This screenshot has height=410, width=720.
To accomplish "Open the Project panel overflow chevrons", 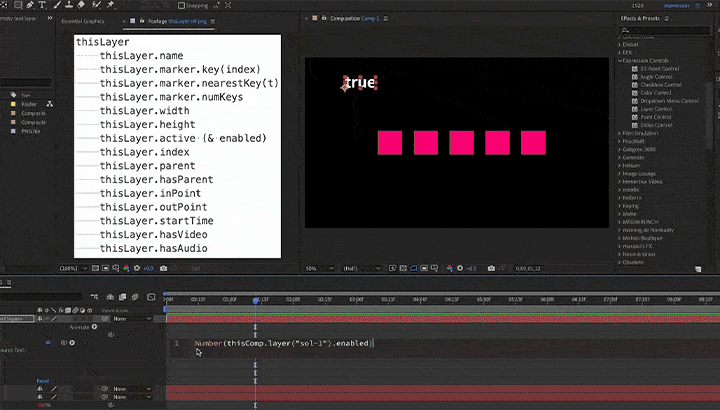I will pyautogui.click(x=50, y=18).
